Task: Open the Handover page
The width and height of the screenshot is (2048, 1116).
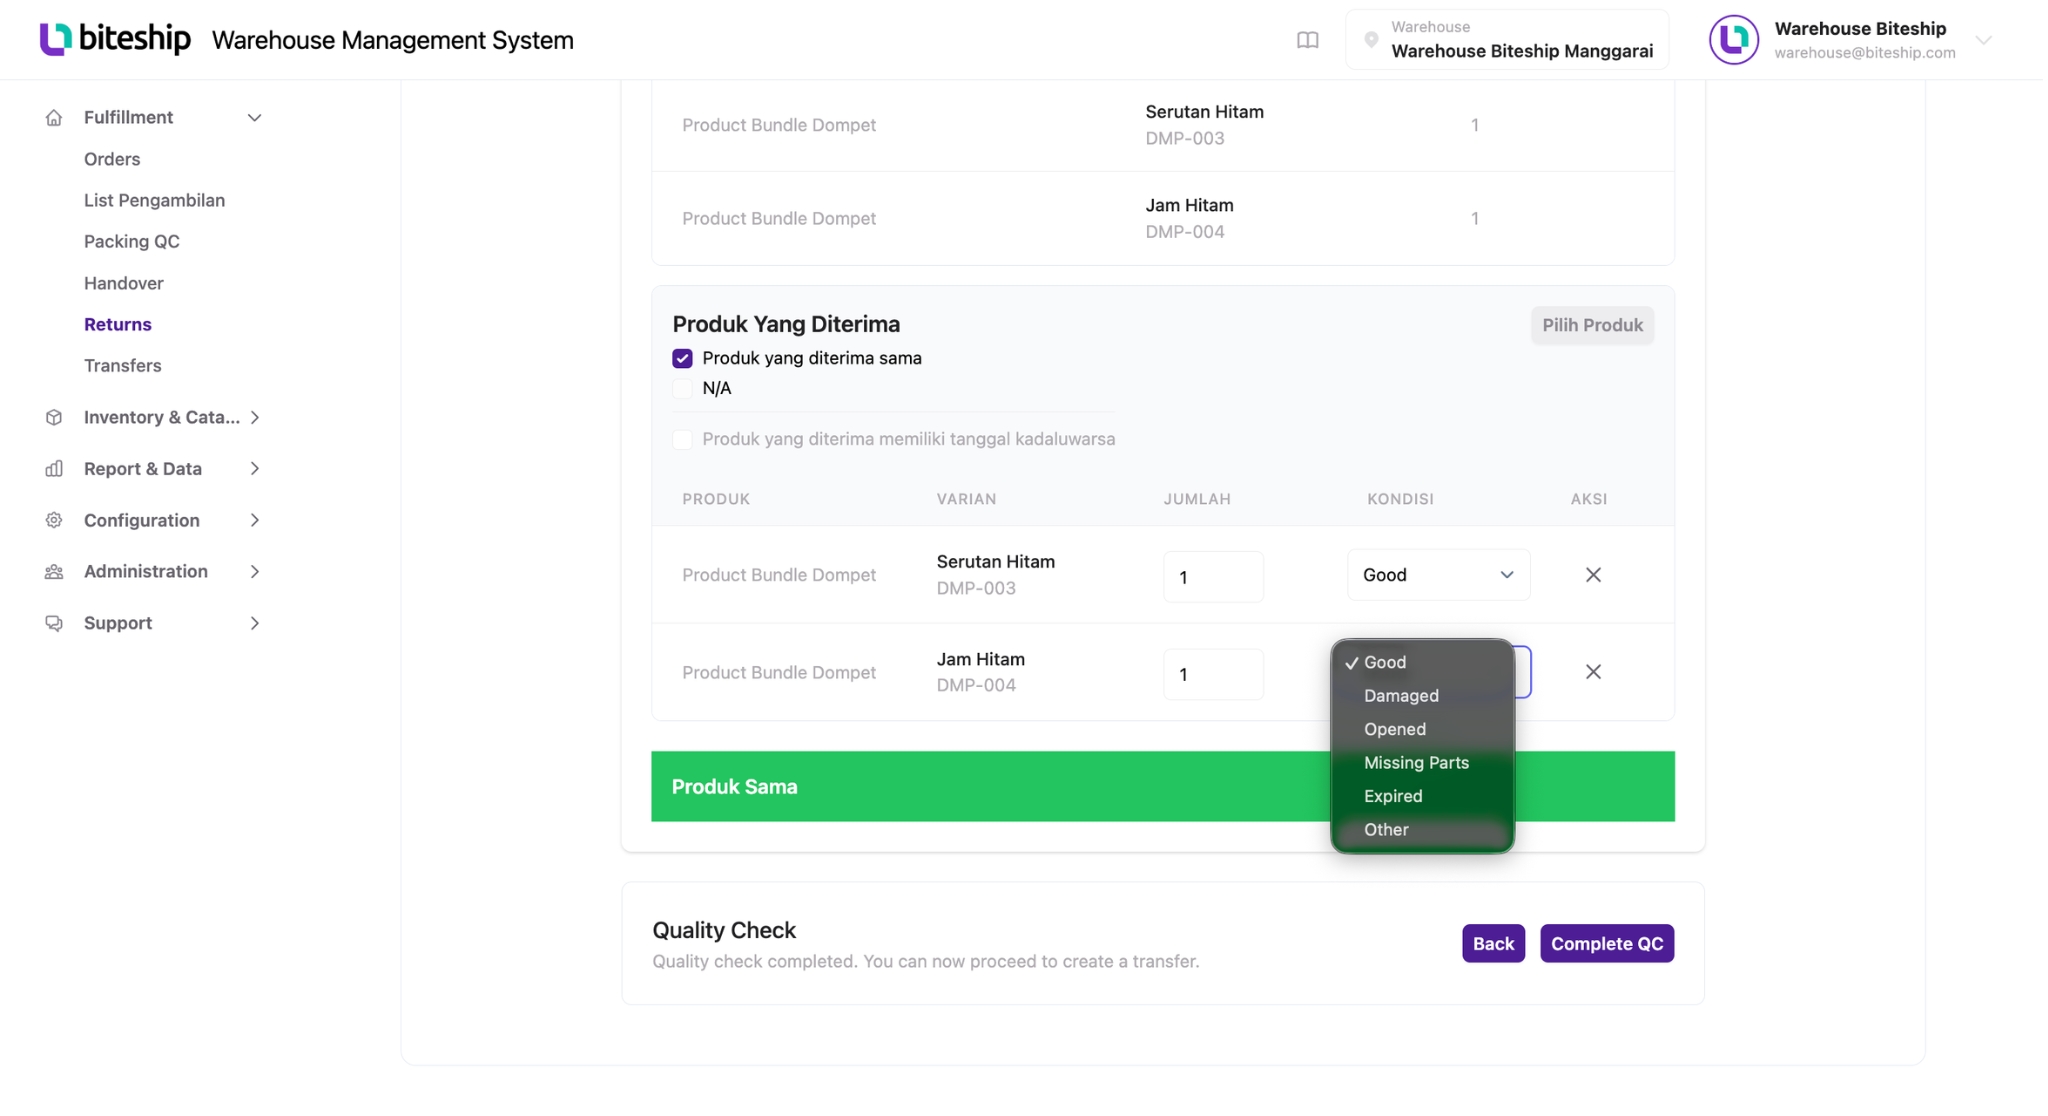Action: coord(124,283)
